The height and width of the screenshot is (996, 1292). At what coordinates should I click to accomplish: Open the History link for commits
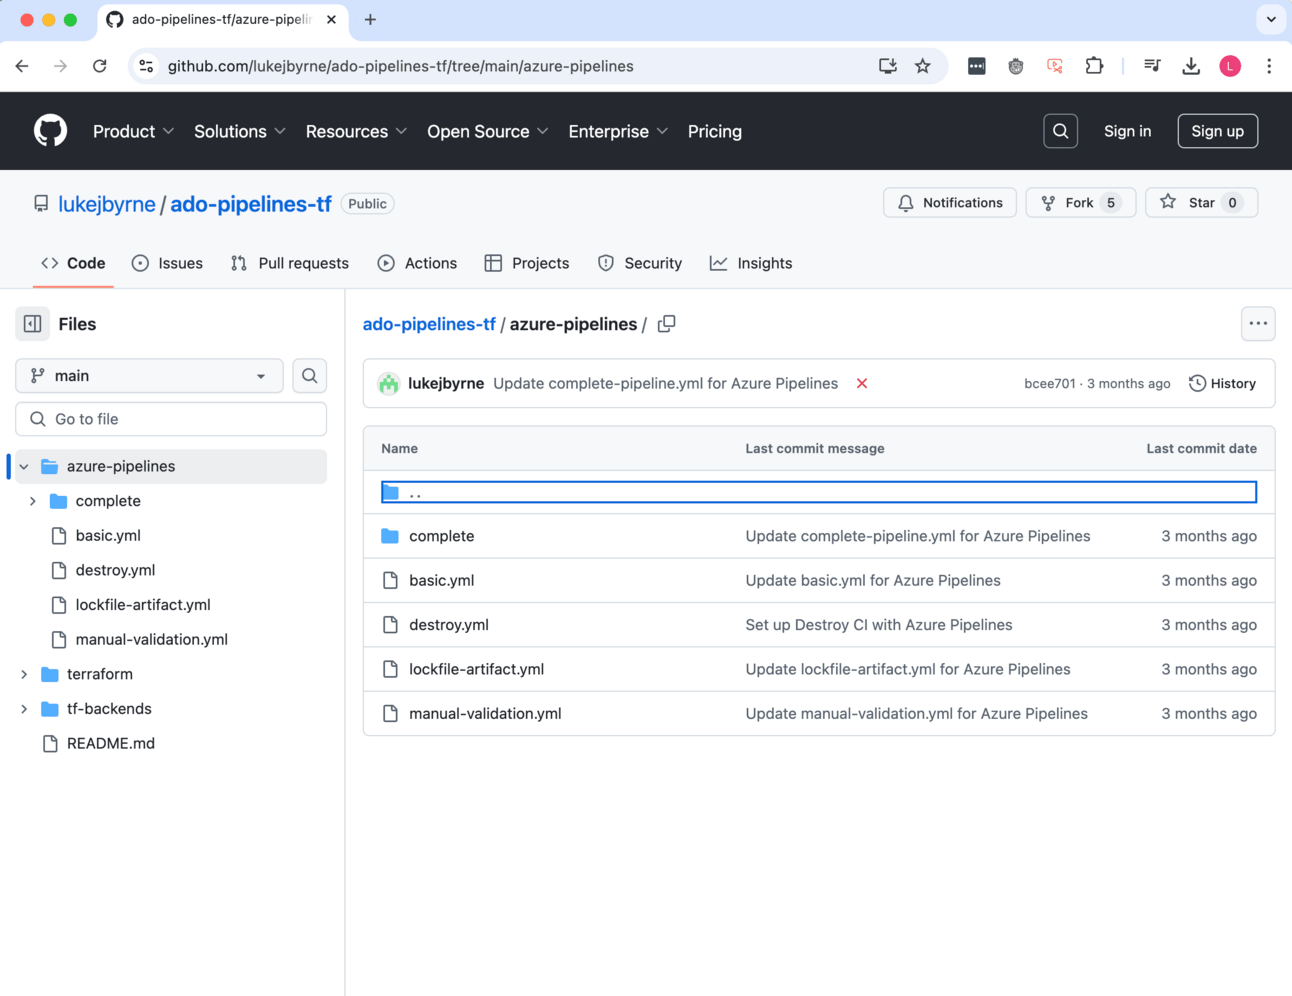tap(1222, 384)
